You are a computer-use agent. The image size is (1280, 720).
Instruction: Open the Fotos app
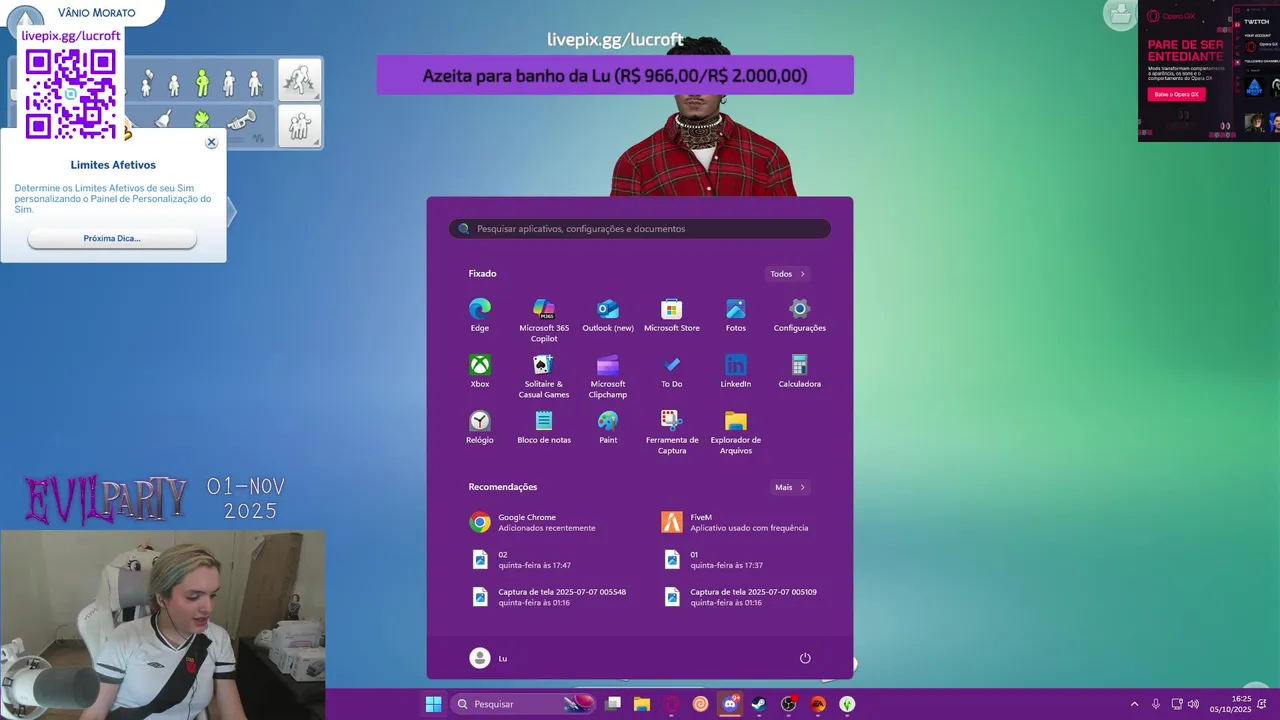point(736,315)
